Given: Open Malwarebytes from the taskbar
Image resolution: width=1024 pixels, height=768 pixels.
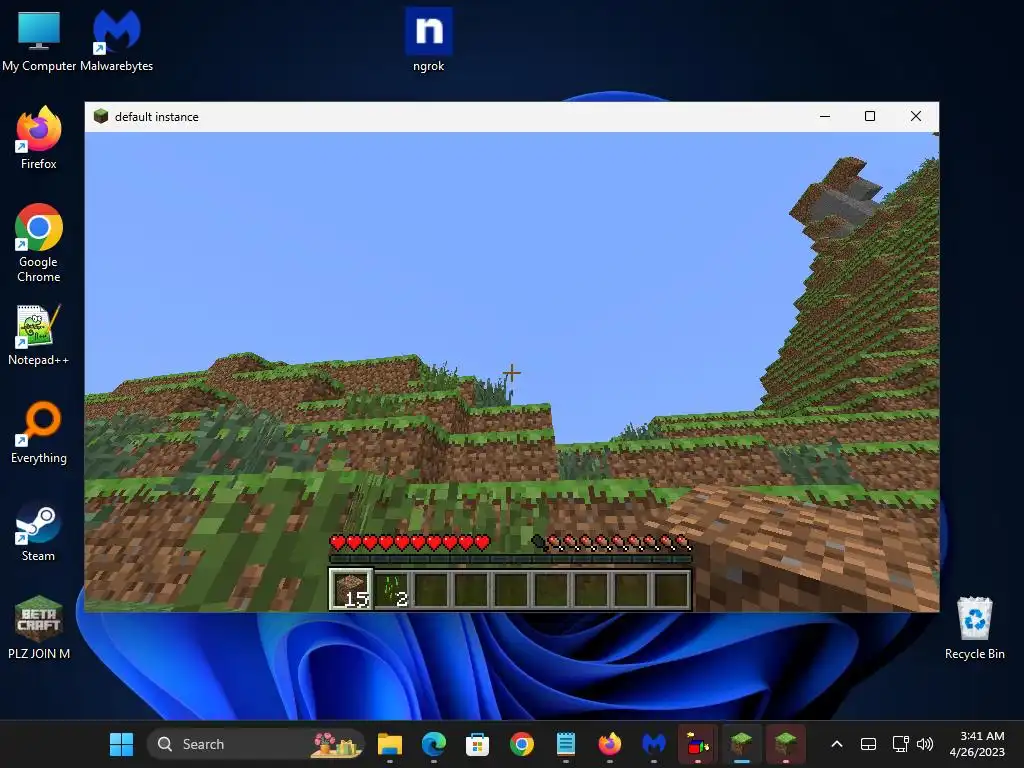Looking at the screenshot, I should pos(654,744).
